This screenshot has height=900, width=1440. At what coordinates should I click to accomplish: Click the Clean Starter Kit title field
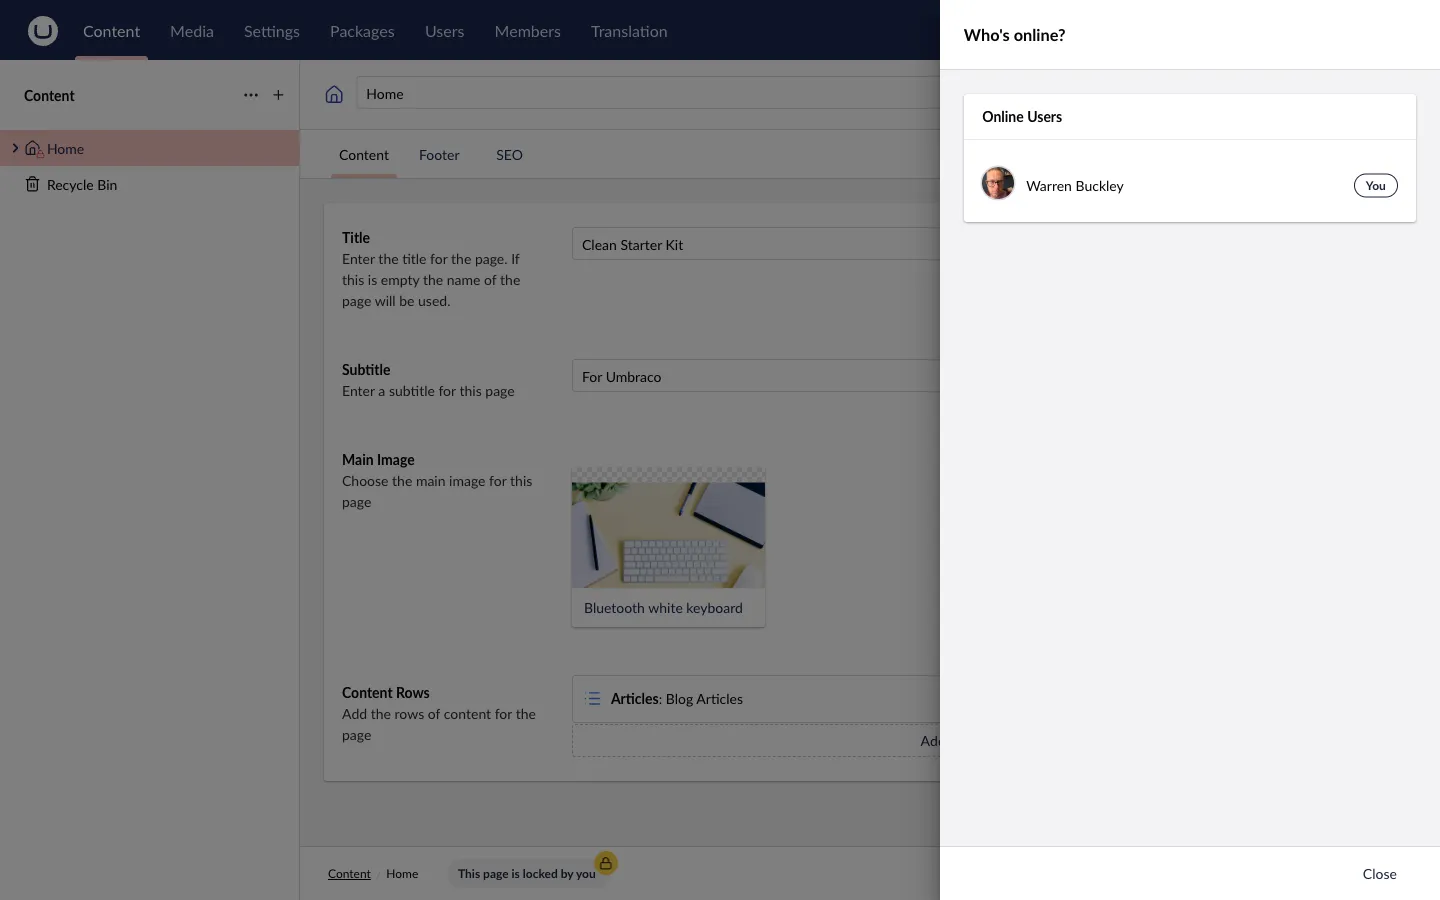click(x=700, y=244)
